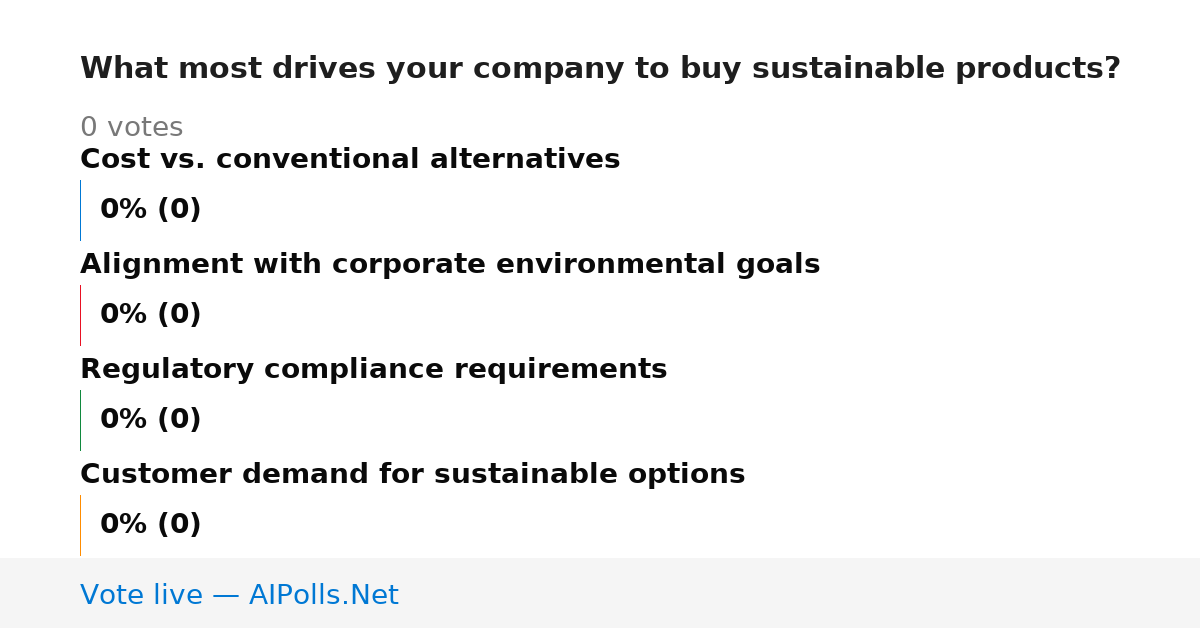Click the red bar under Alignment option

80,315
